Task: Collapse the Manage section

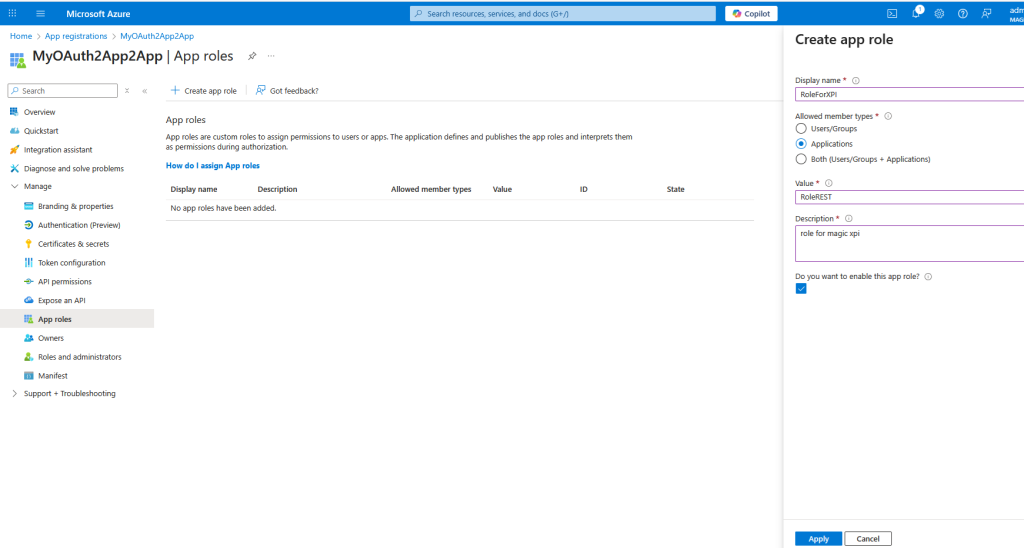Action: tap(14, 187)
